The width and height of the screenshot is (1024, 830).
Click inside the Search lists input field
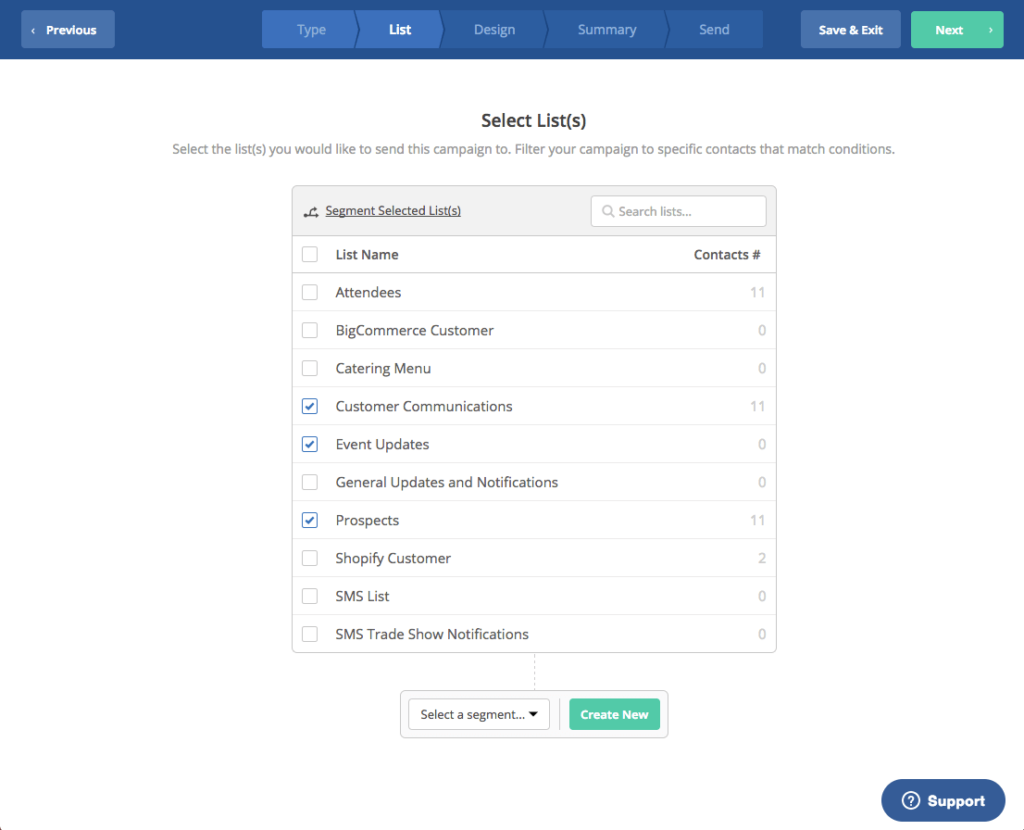680,211
